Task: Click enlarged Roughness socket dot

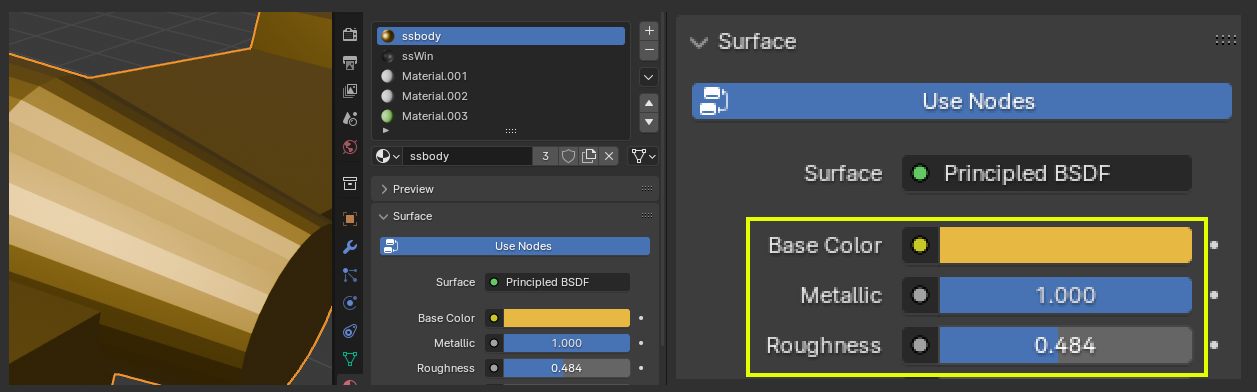Action: (x=920, y=346)
